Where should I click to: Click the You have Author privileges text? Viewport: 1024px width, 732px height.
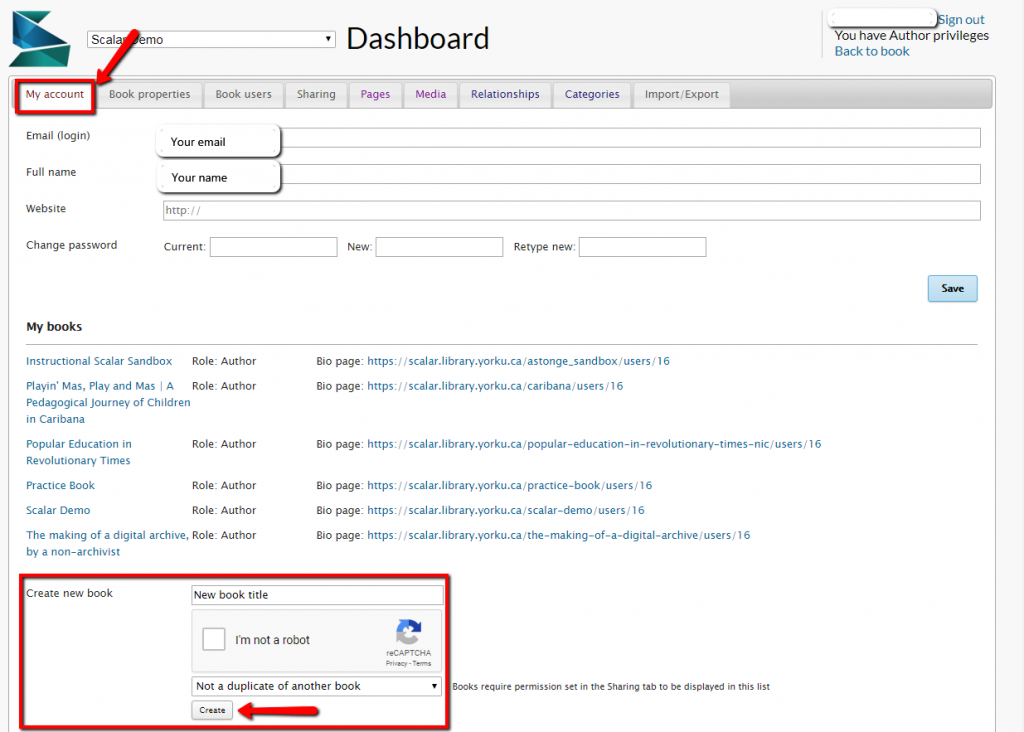[912, 35]
